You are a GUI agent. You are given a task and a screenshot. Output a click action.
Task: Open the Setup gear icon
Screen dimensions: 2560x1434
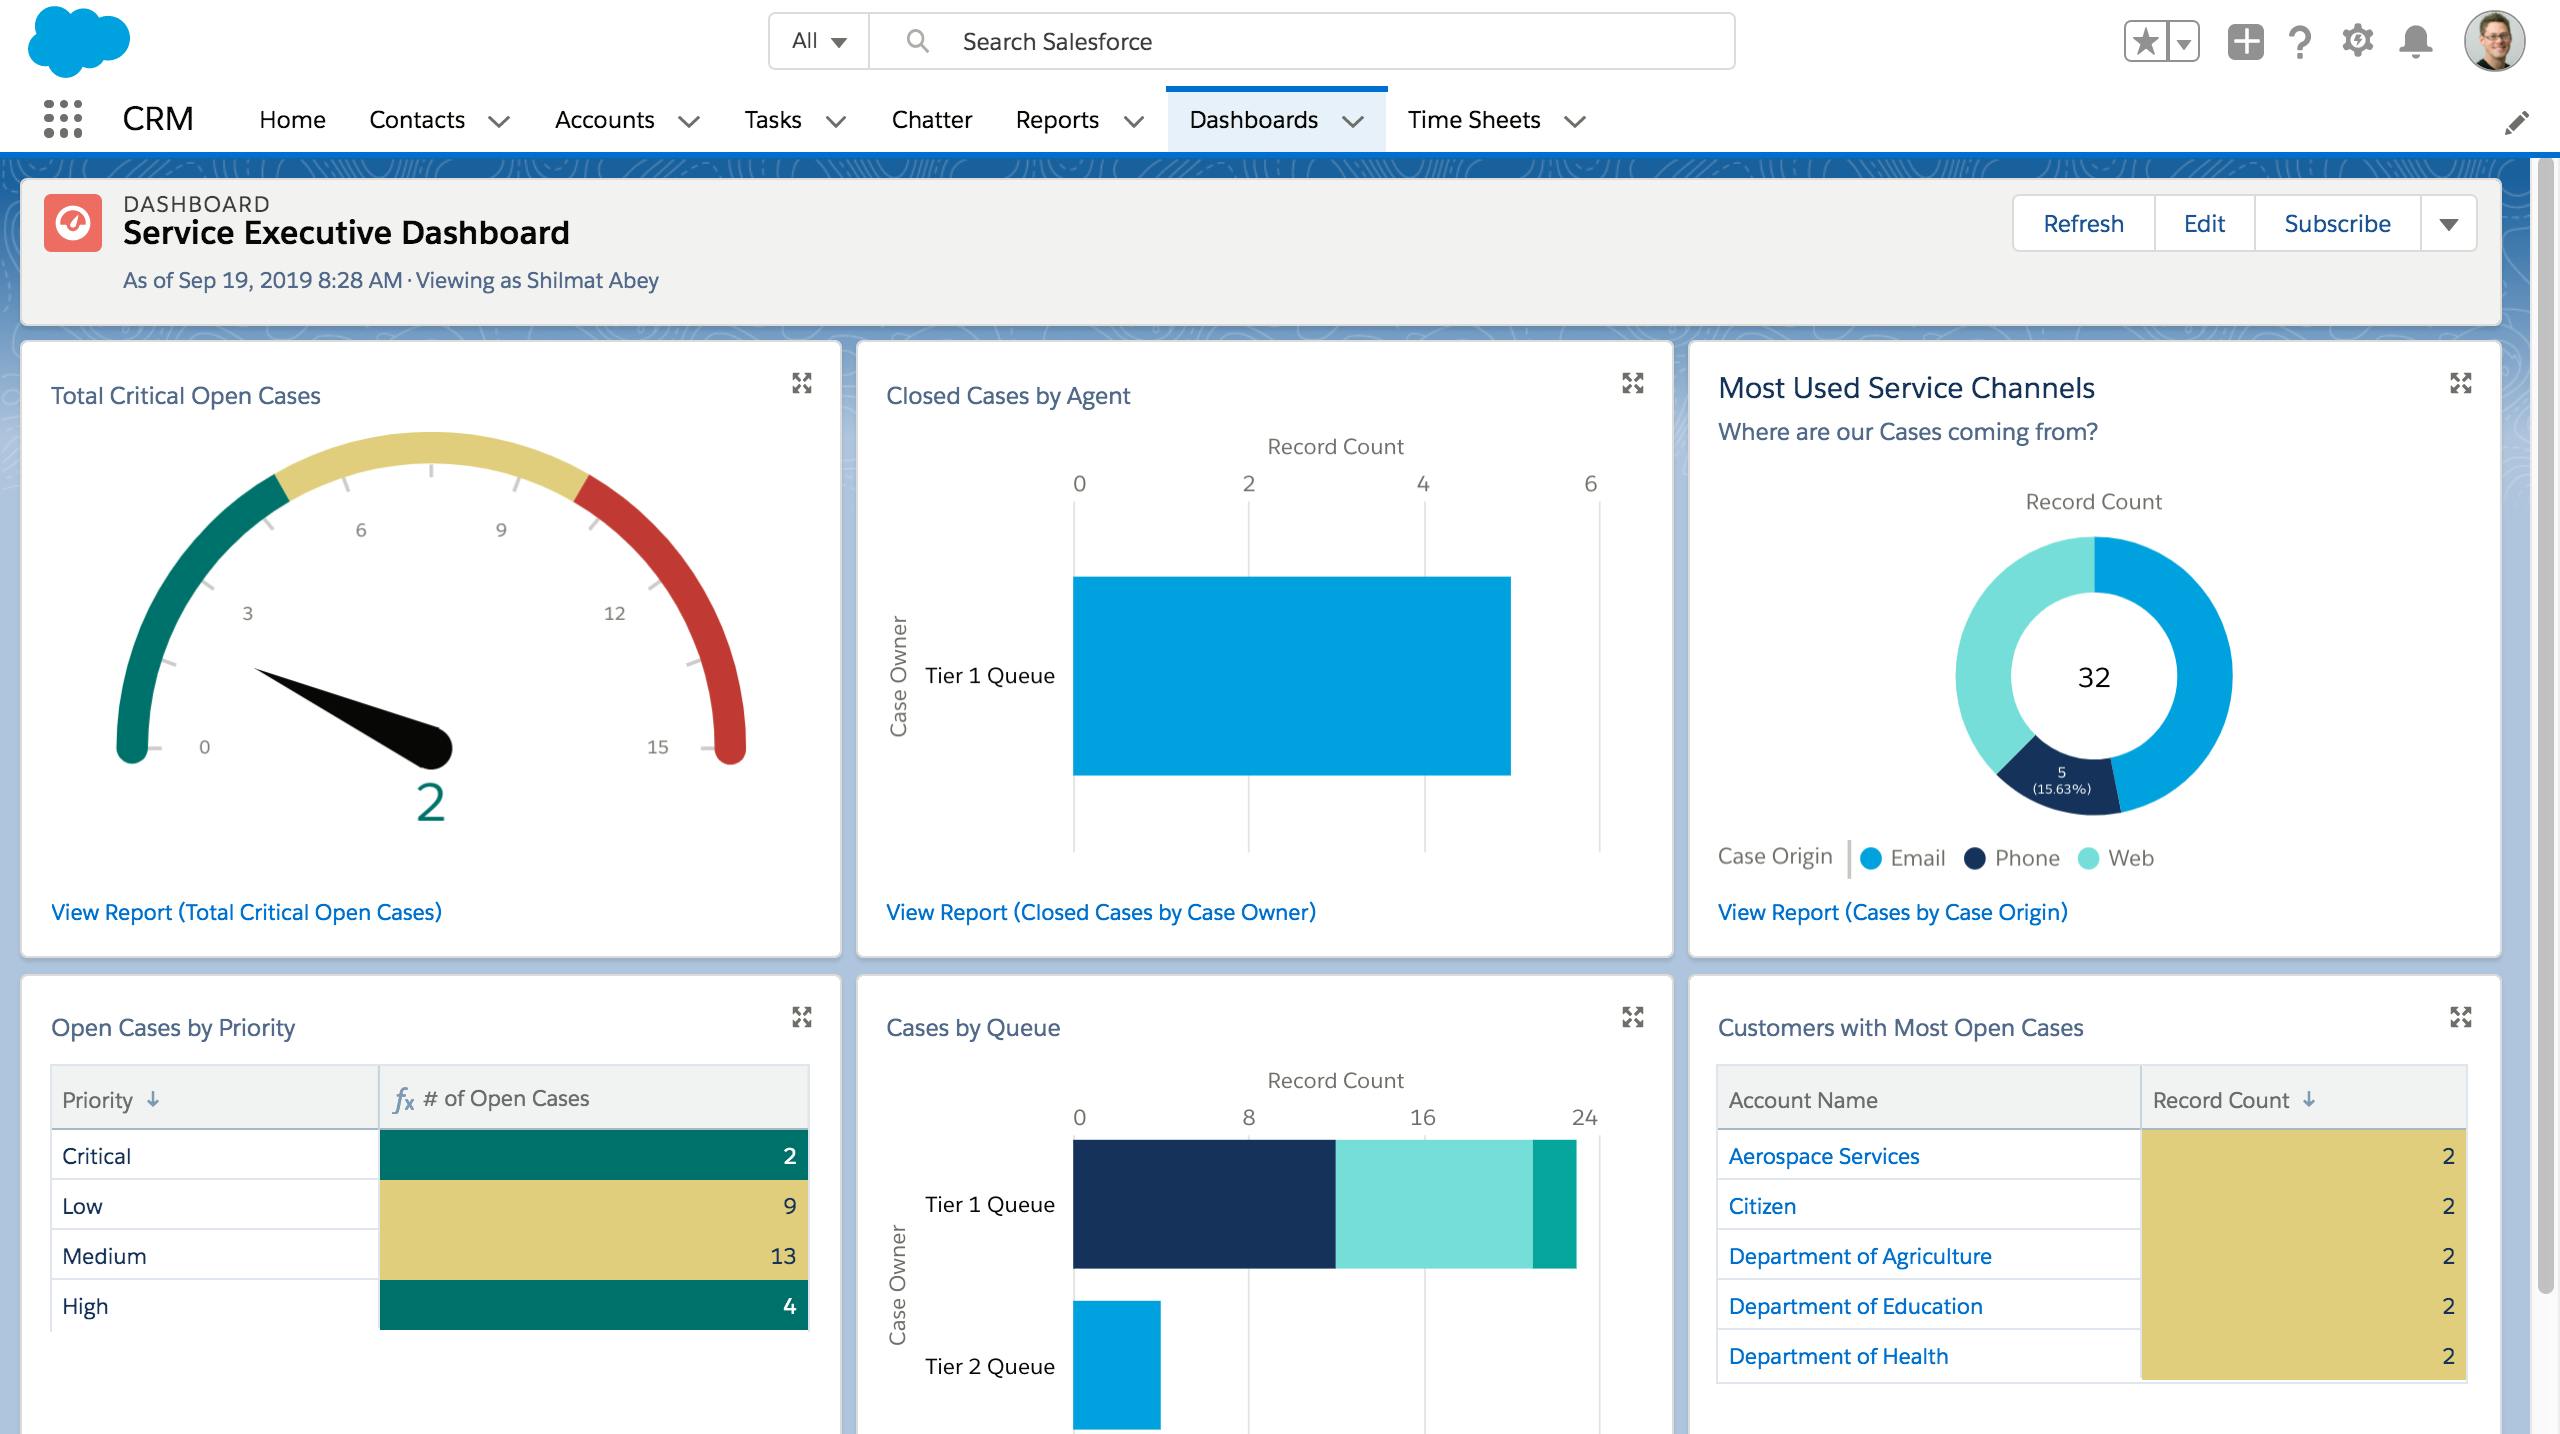pos(2357,41)
